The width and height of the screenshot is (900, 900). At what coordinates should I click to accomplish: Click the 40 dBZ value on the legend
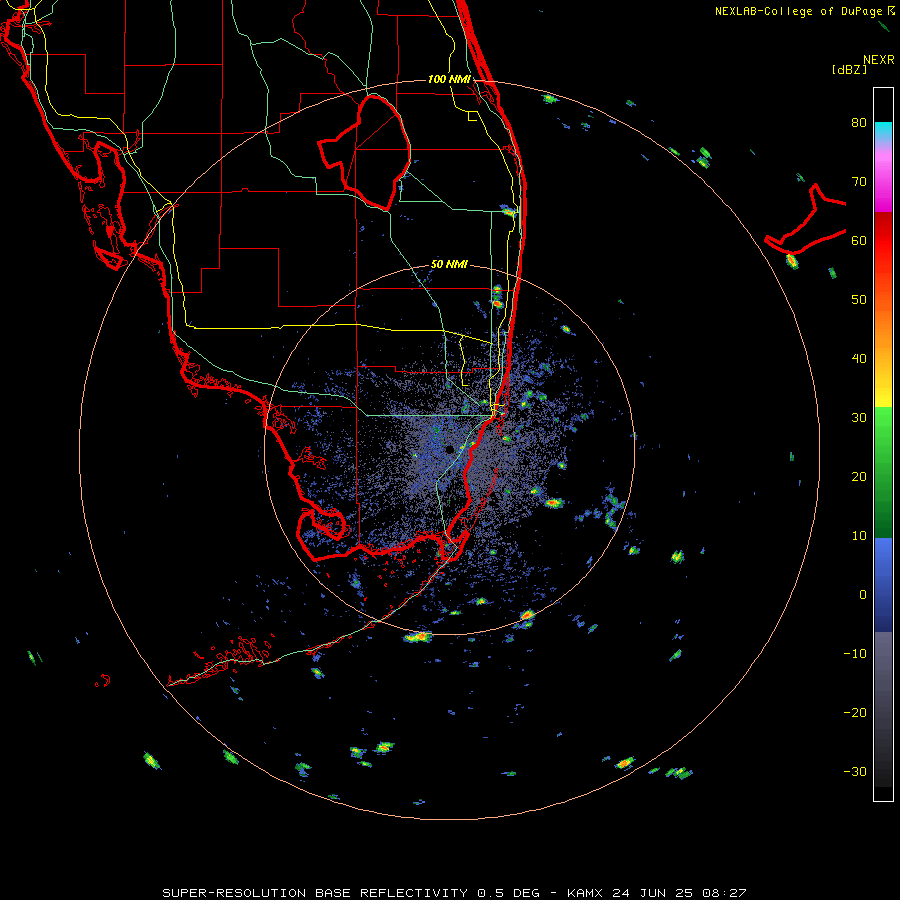point(859,359)
